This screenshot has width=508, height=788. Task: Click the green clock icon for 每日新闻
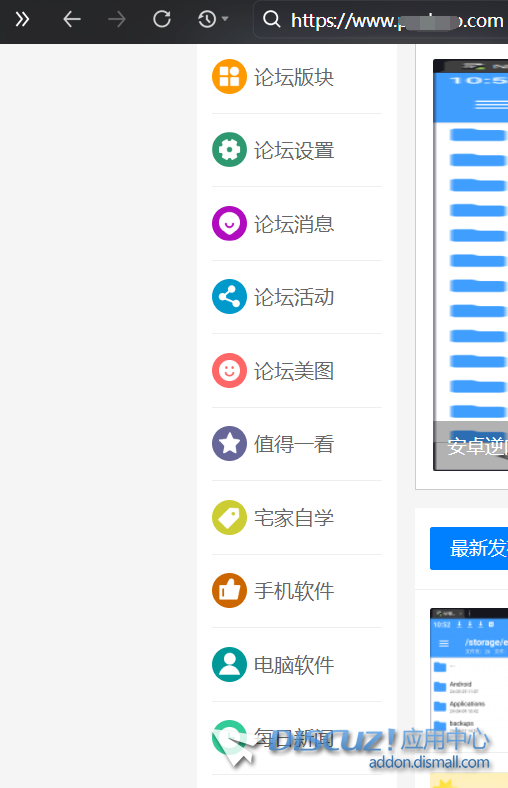[229, 738]
